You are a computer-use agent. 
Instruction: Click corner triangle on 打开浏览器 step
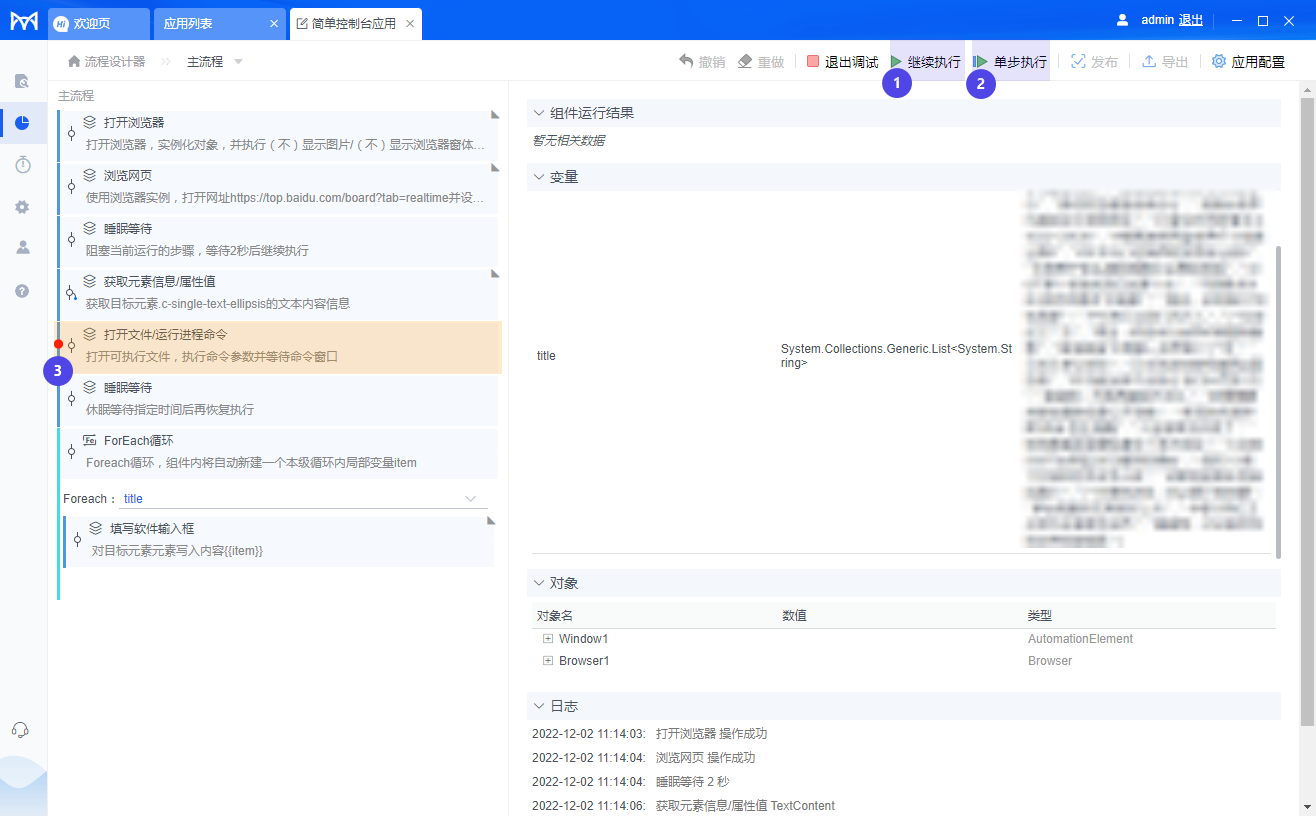pos(494,115)
